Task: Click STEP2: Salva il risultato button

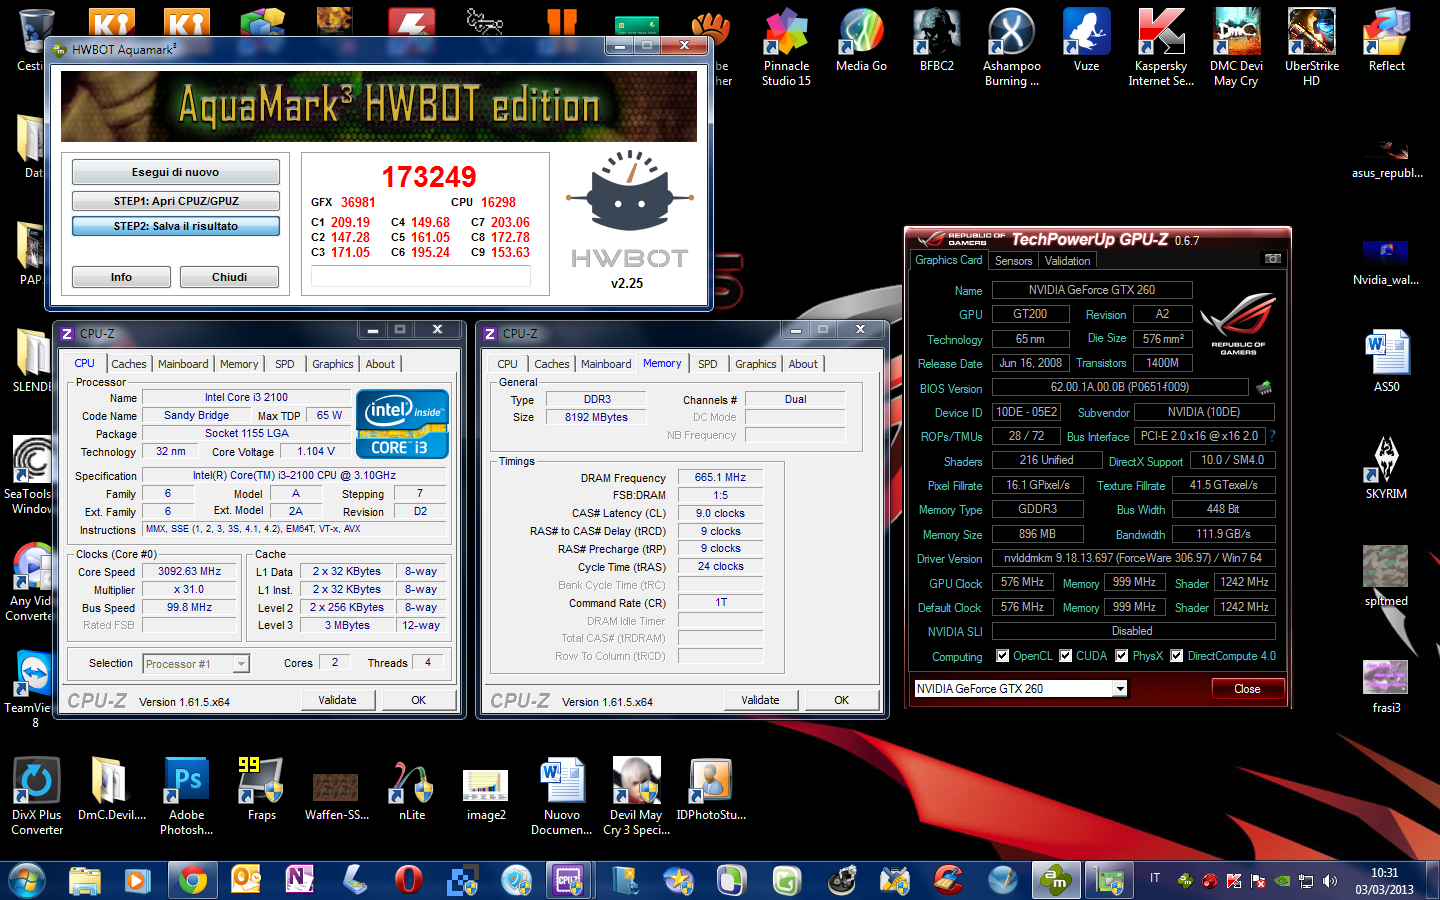Action: coord(175,226)
